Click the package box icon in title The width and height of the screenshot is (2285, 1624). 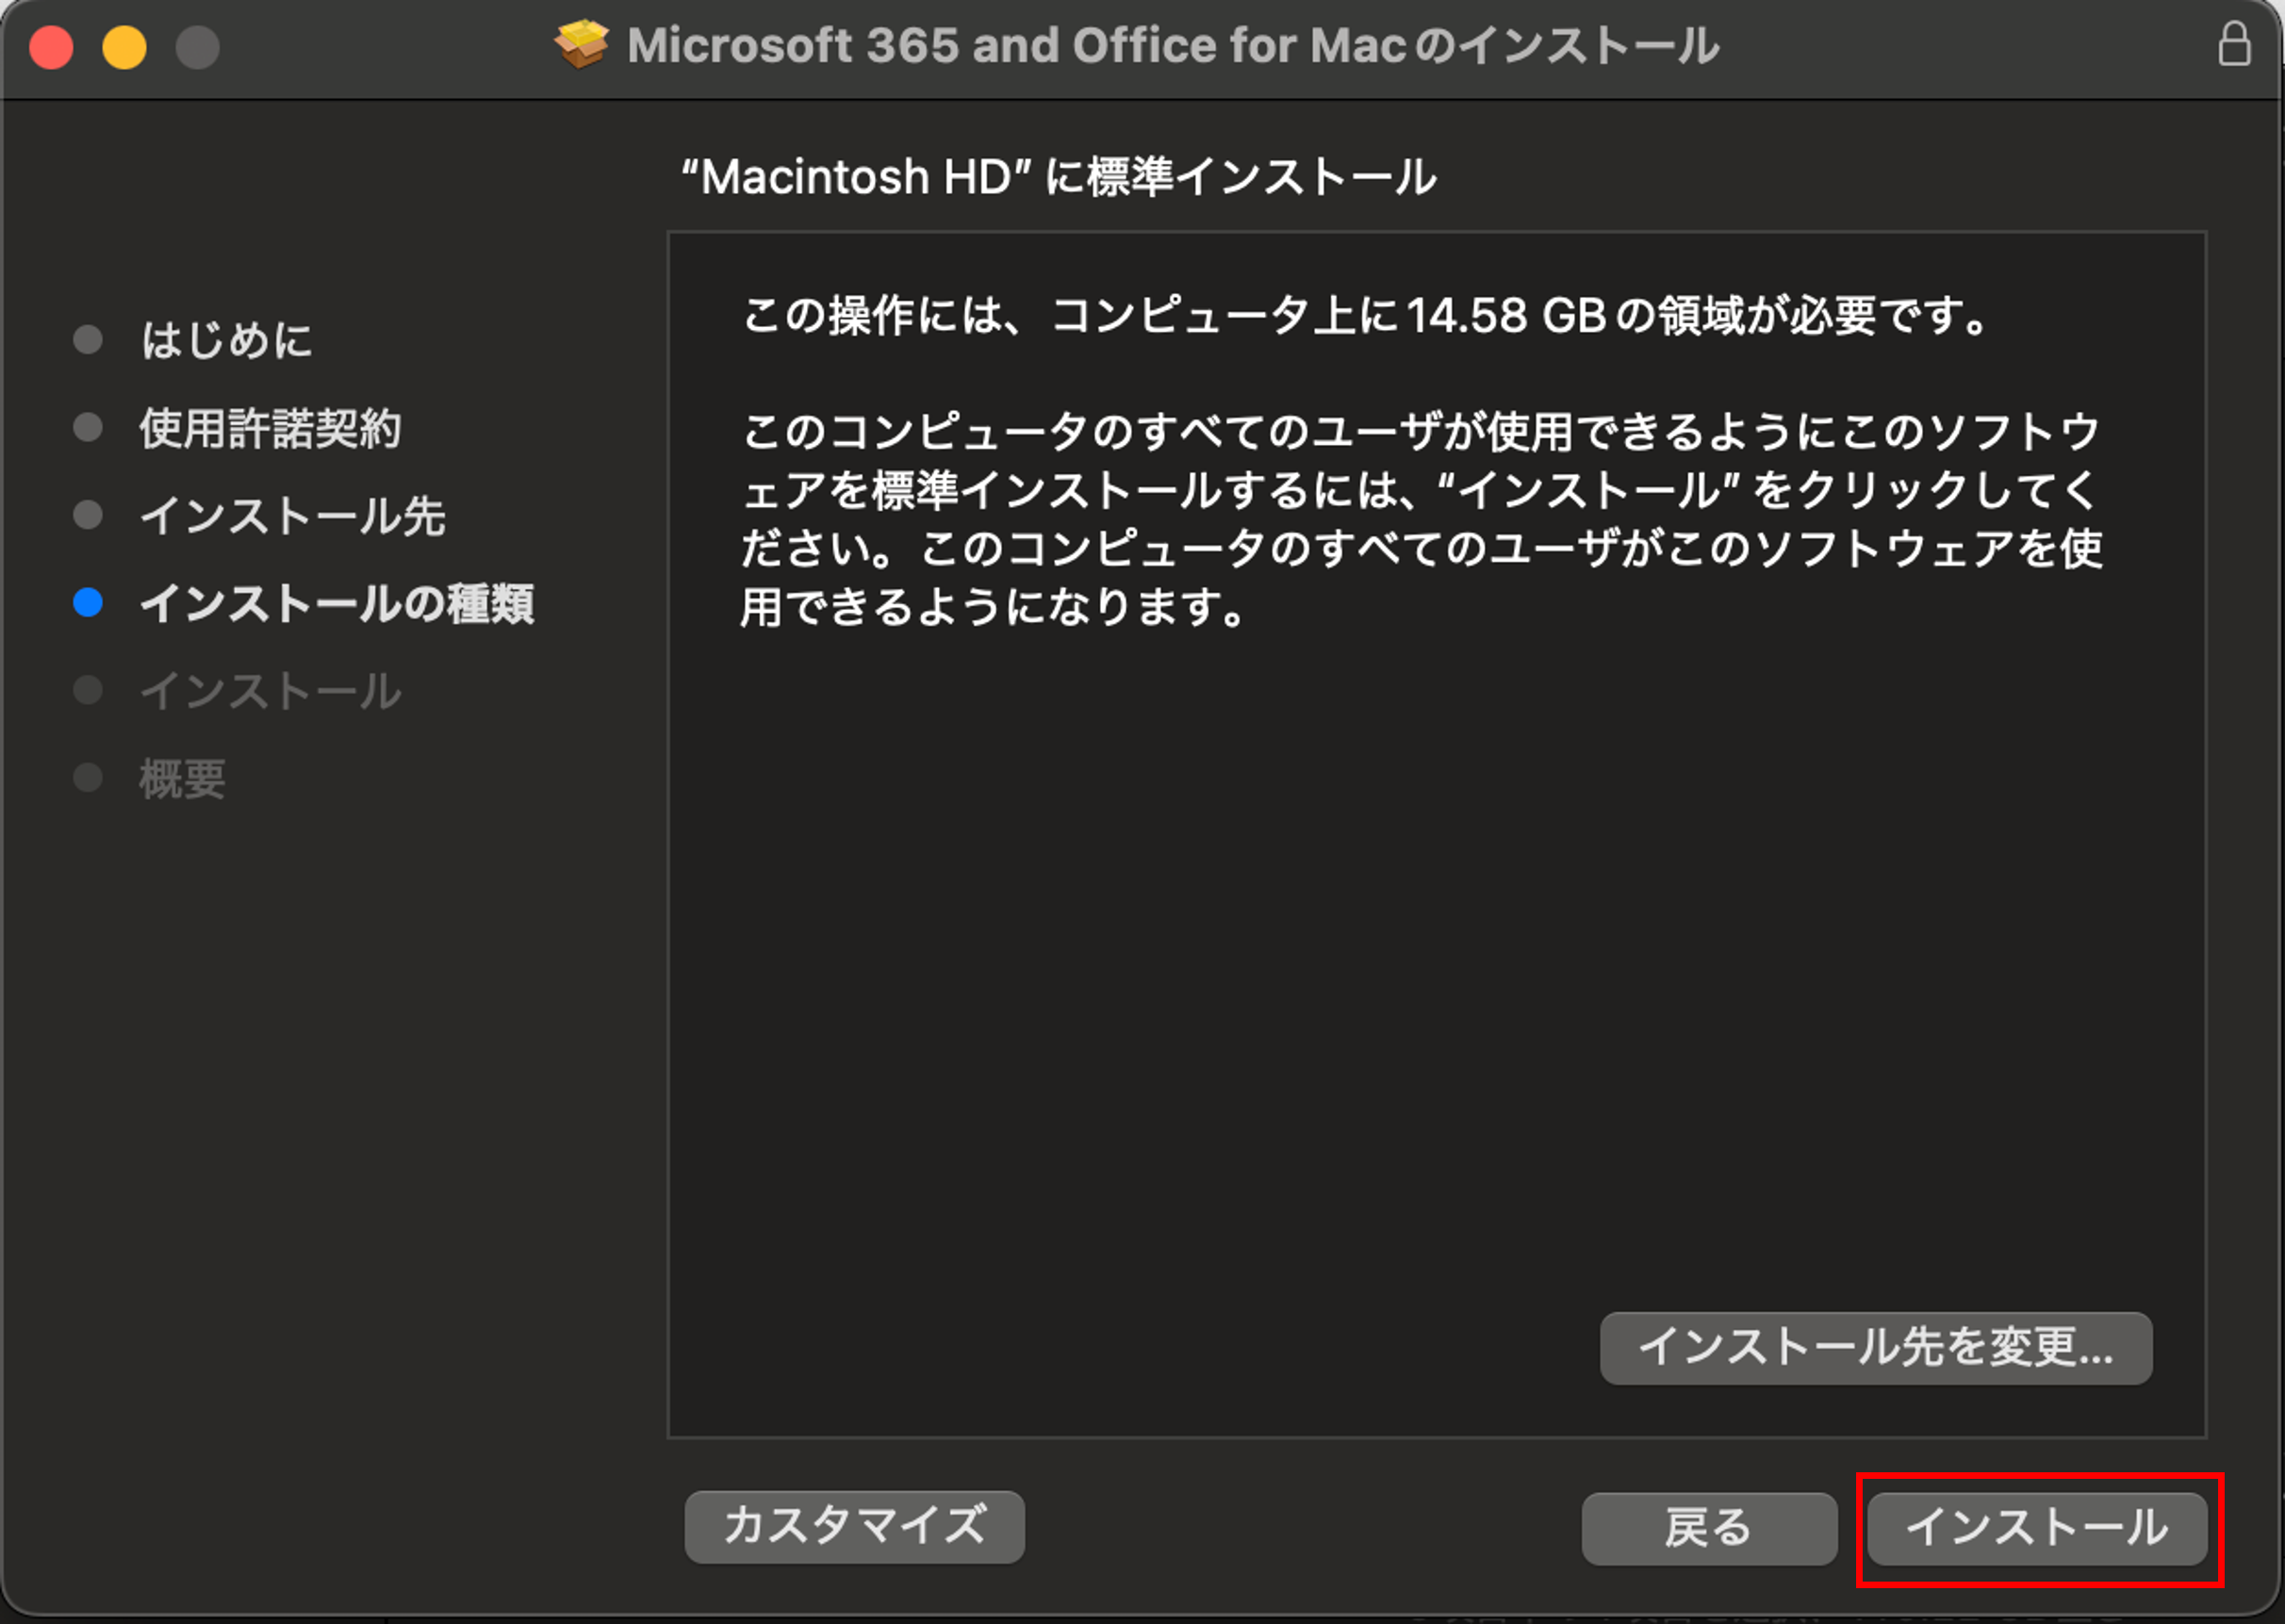582,44
